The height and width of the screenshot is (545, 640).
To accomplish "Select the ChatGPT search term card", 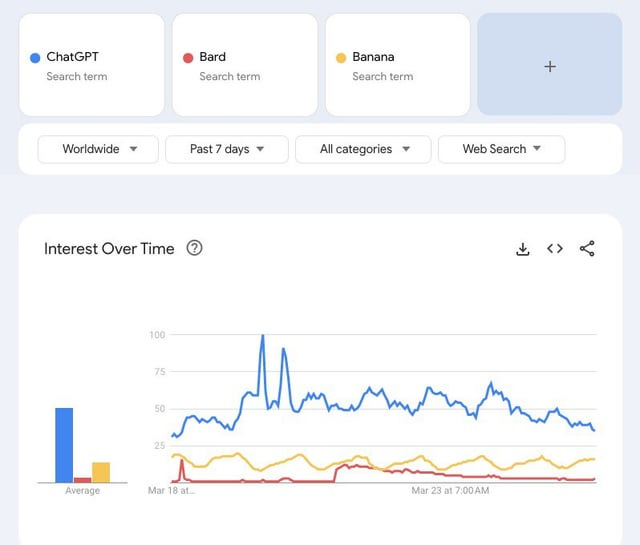I will (92, 65).
